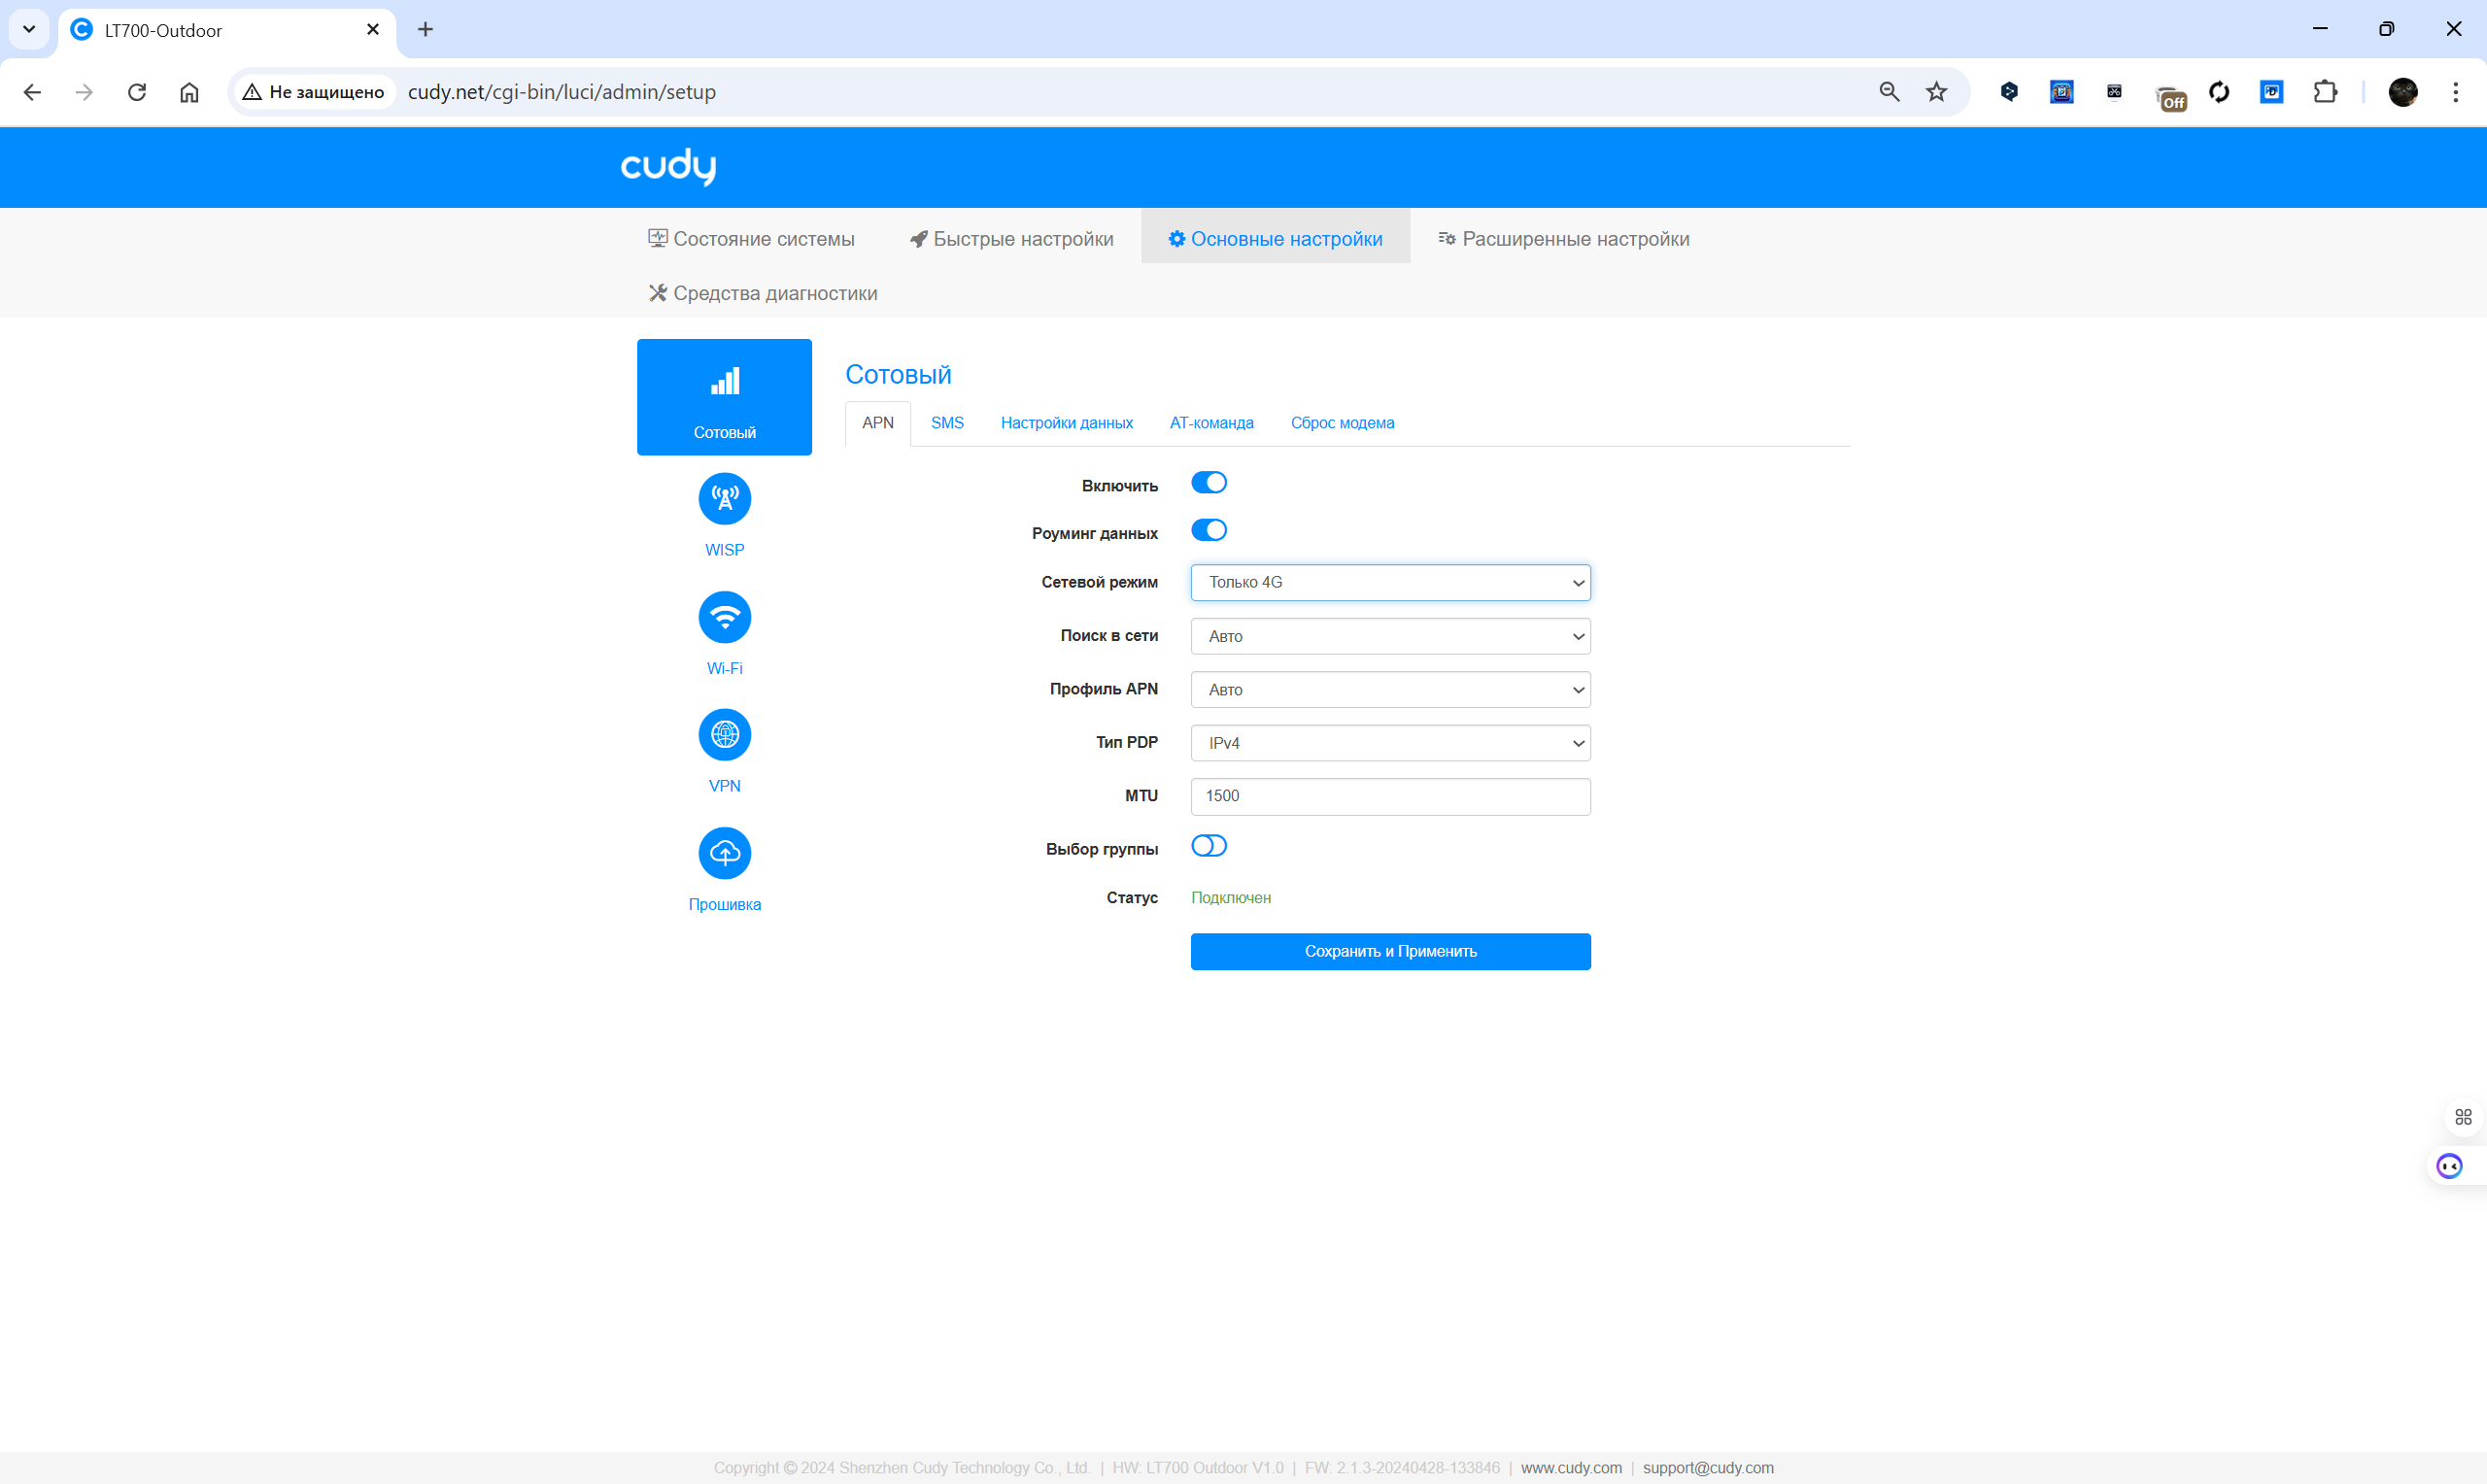Open browser extensions puzzle icon
Image resolution: width=2487 pixels, height=1484 pixels.
(x=2325, y=92)
